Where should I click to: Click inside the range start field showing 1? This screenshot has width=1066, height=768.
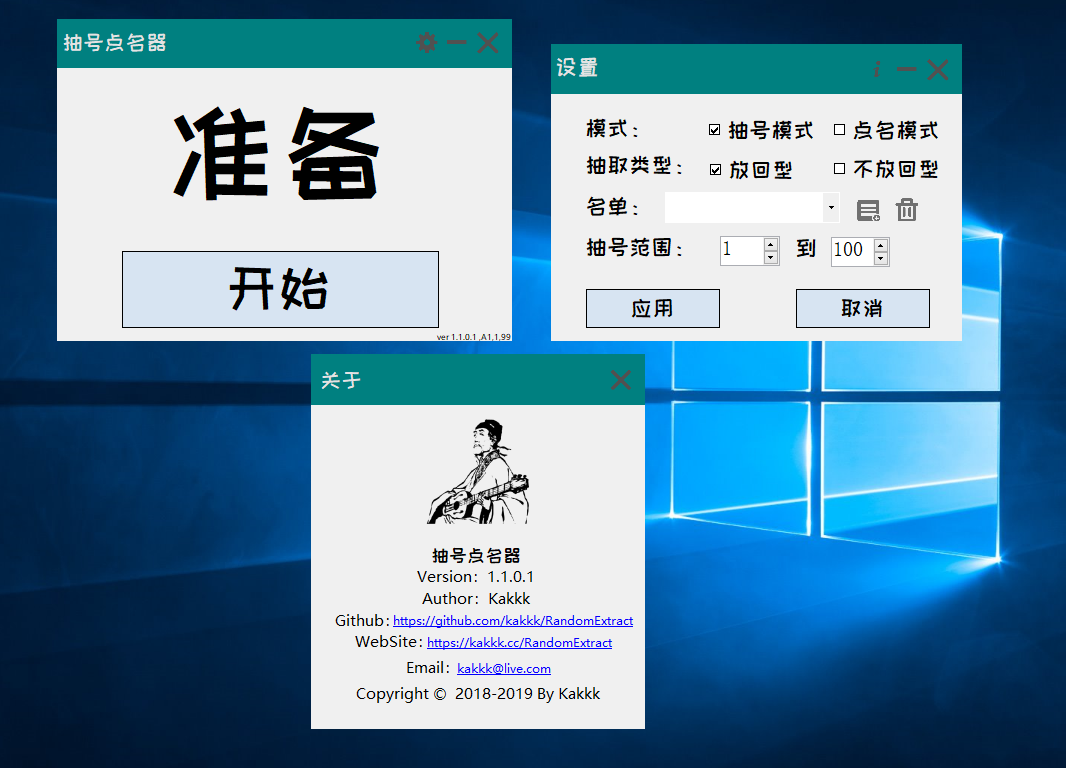pyautogui.click(x=740, y=250)
